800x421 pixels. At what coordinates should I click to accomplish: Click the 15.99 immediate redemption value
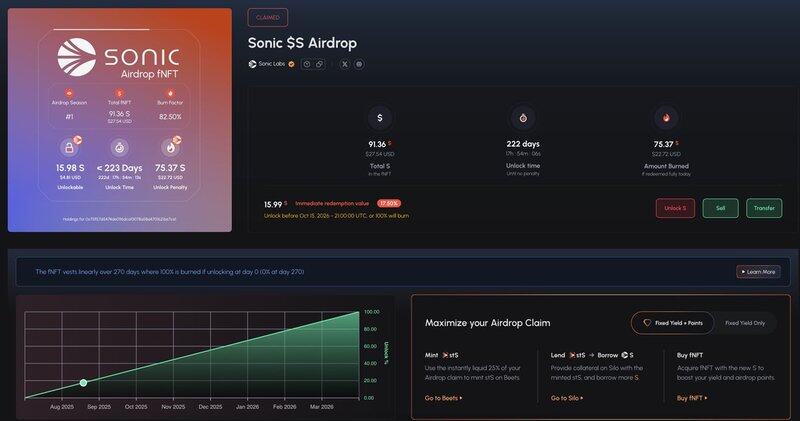(x=275, y=204)
